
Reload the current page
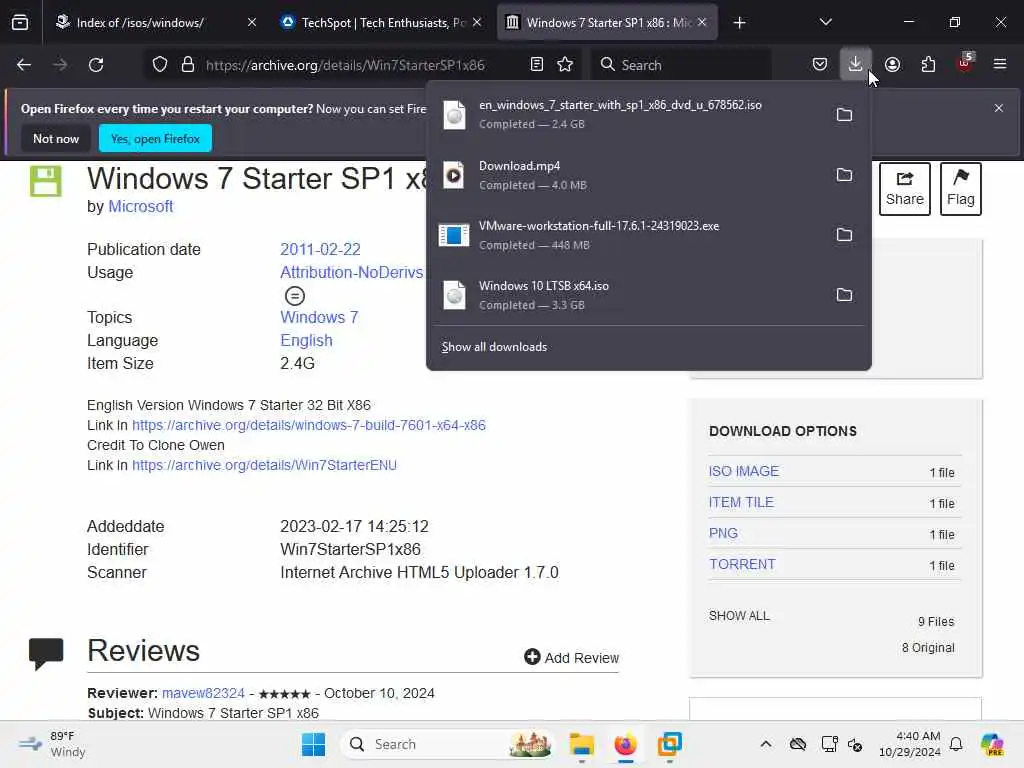tap(96, 65)
